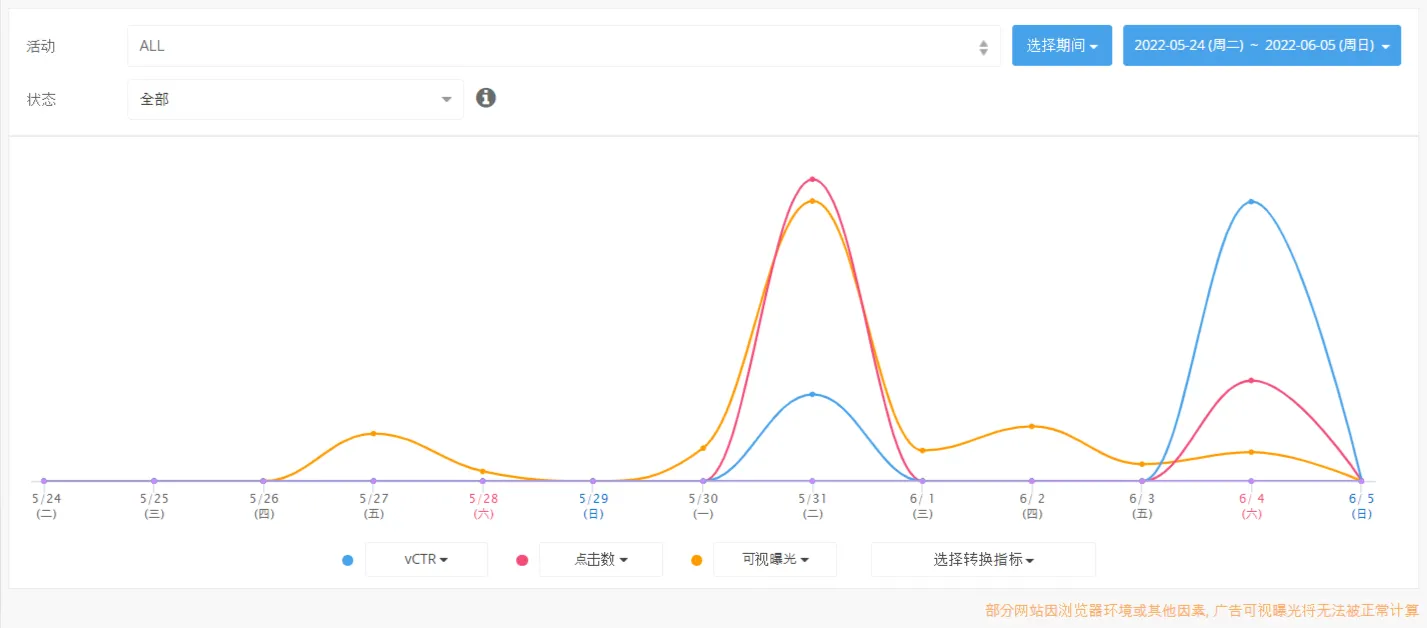The image size is (1427, 628).
Task: Click the blue vCTR legend dot
Action: click(347, 560)
